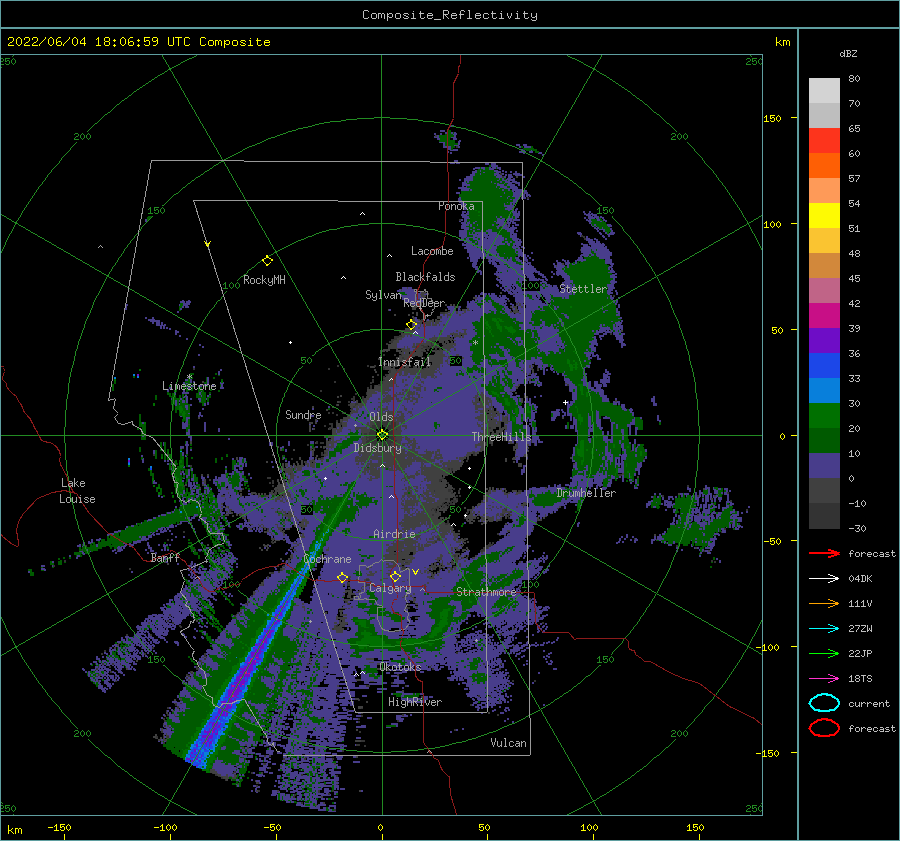Select the magenta 39–42 dBZ swatch
The height and width of the screenshot is (841, 900).
(x=824, y=316)
